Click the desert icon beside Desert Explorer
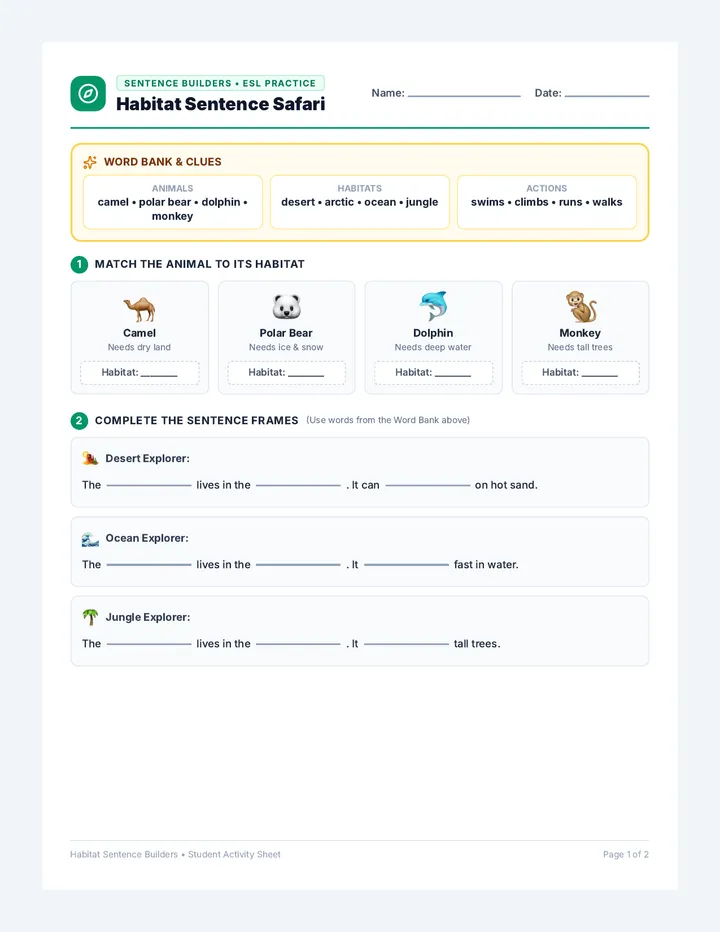720x932 pixels. pyautogui.click(x=90, y=458)
